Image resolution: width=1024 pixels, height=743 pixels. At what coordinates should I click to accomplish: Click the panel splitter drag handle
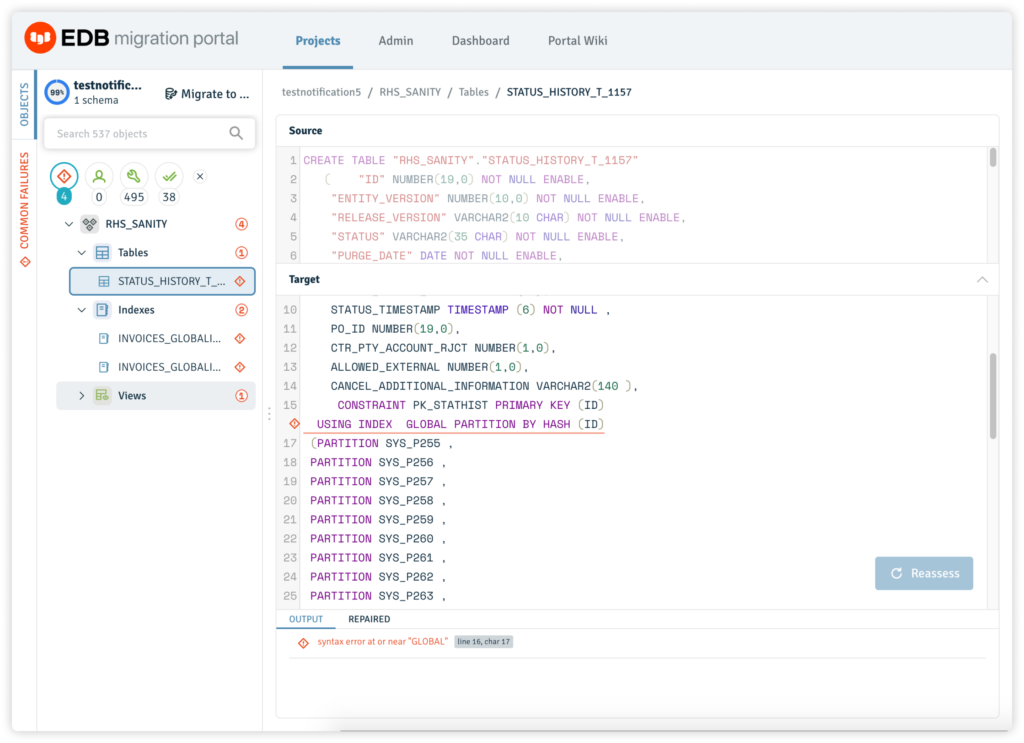269,413
